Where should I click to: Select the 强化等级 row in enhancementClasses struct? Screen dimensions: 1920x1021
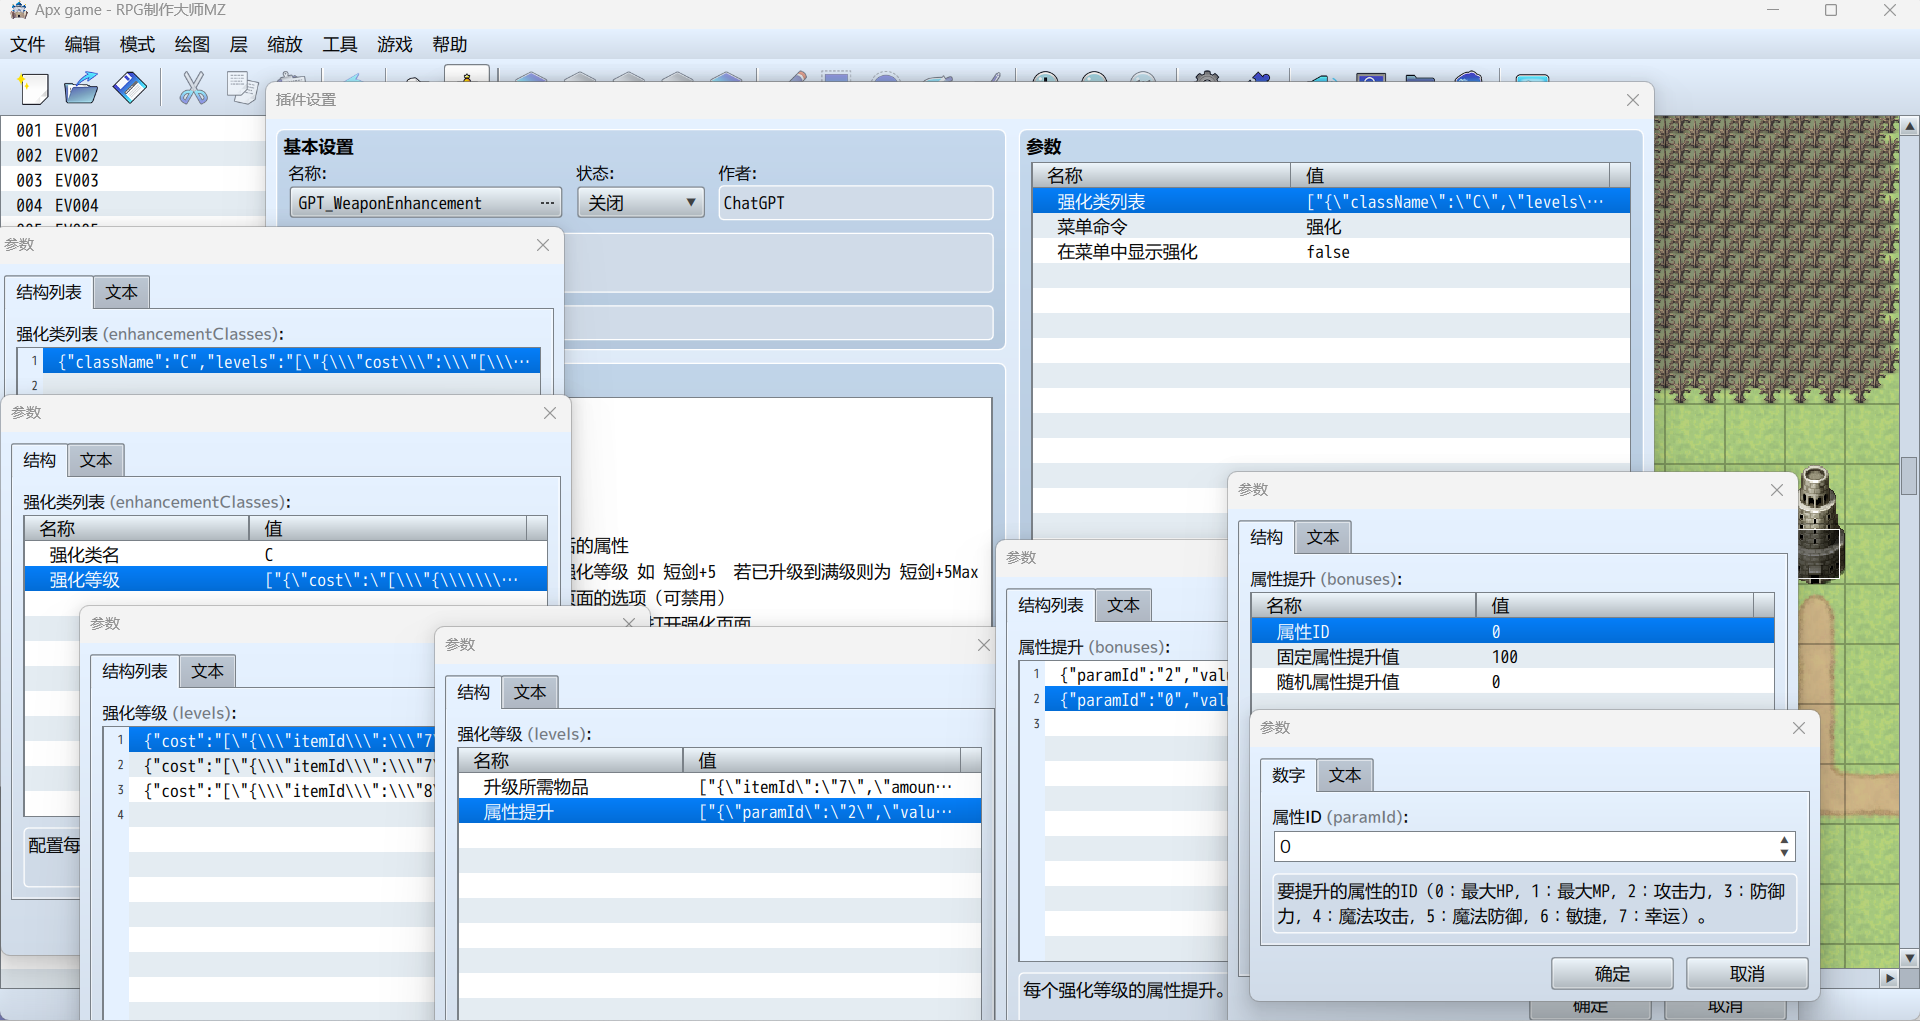286,579
